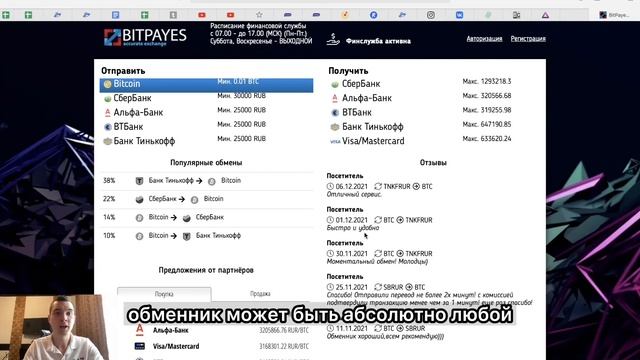640x360 pixels.
Task: Click the 'Популярные обмены' heading
Action: point(206,162)
